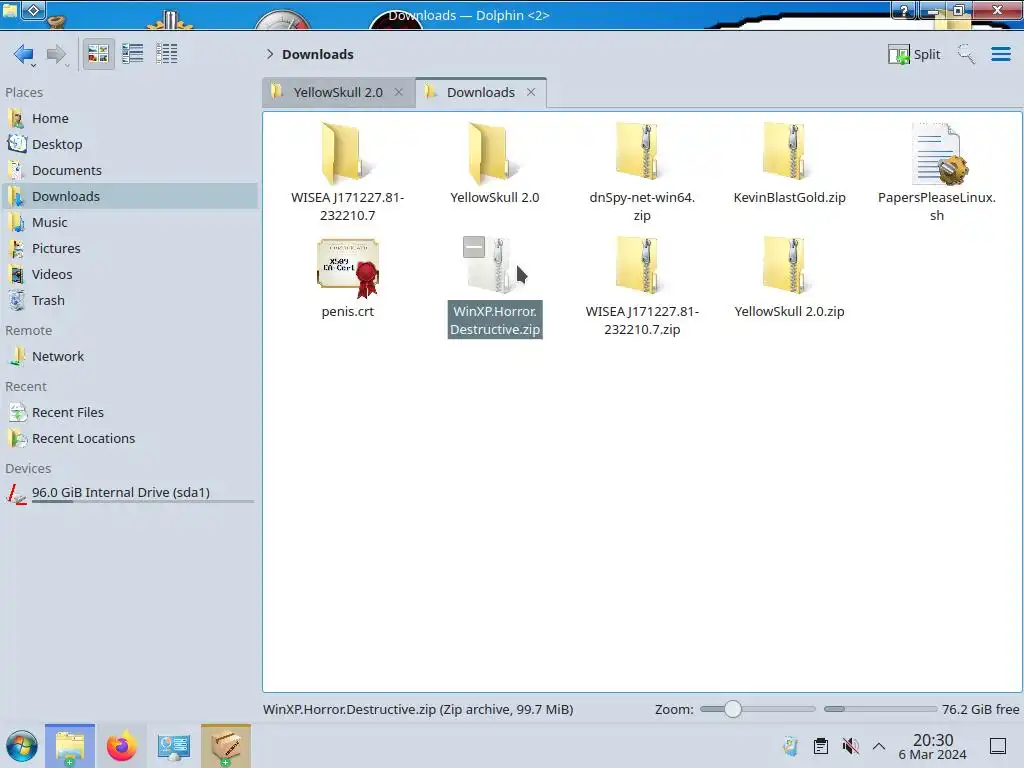Select Downloads in Places panel
1024x768 pixels.
pyautogui.click(x=129, y=196)
